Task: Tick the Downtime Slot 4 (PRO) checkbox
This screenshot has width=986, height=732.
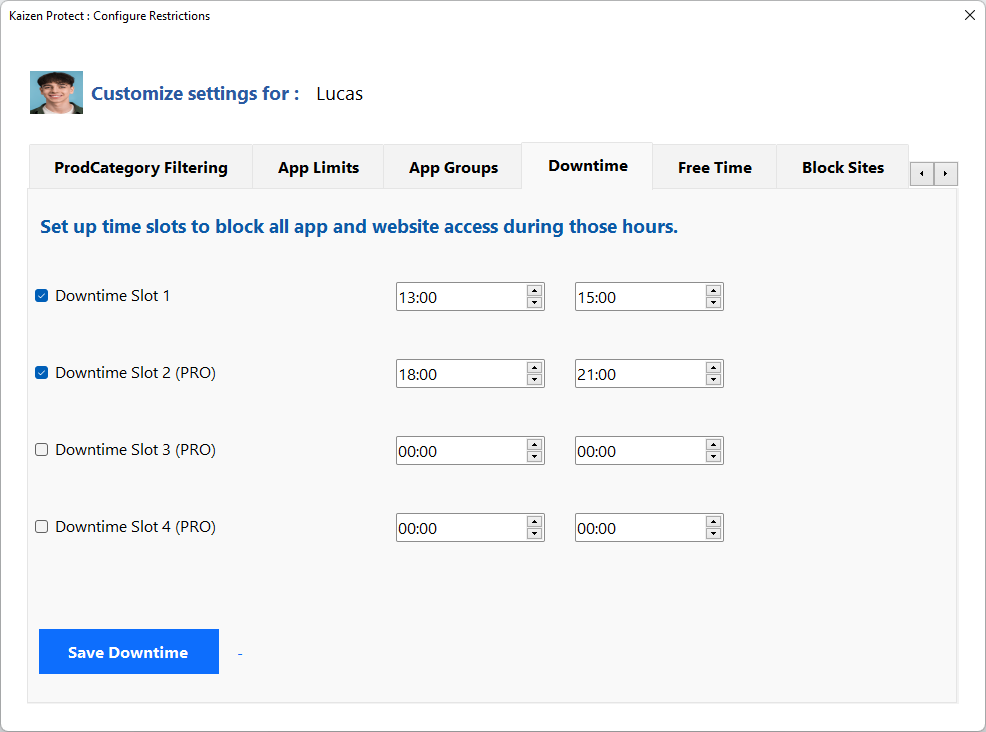Action: pos(42,527)
